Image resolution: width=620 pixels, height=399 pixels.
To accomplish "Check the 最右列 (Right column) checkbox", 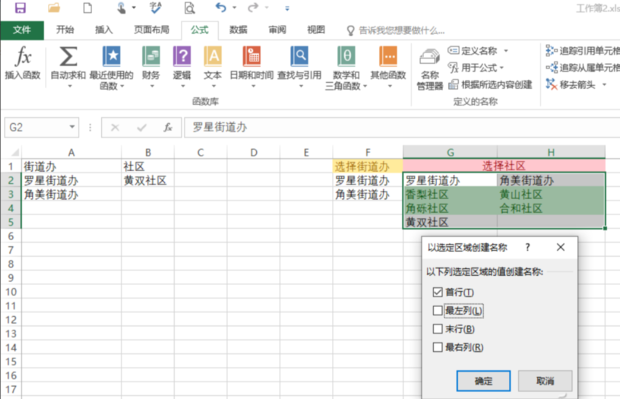I will coord(437,347).
